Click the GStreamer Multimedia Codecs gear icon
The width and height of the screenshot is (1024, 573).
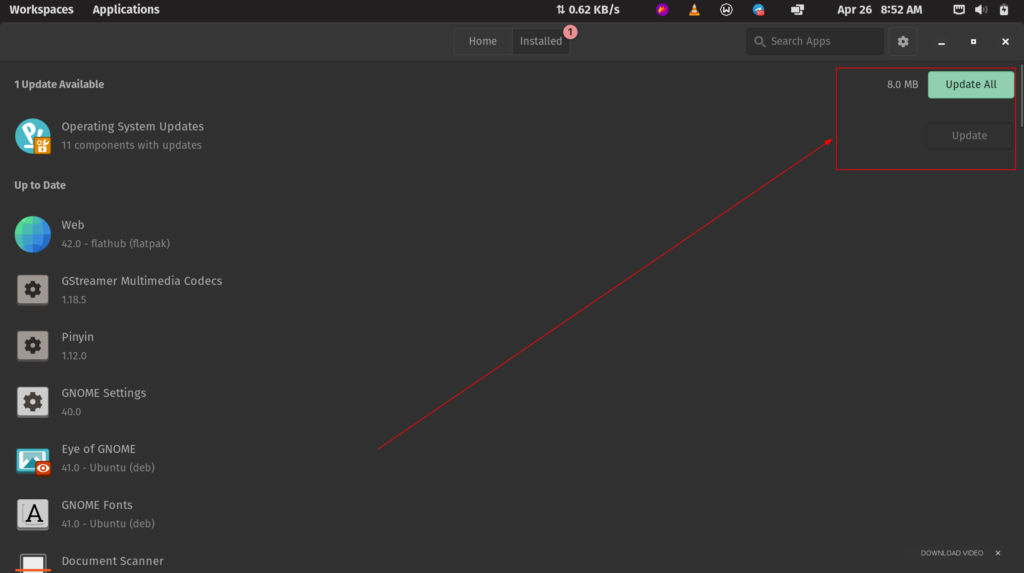coord(33,289)
